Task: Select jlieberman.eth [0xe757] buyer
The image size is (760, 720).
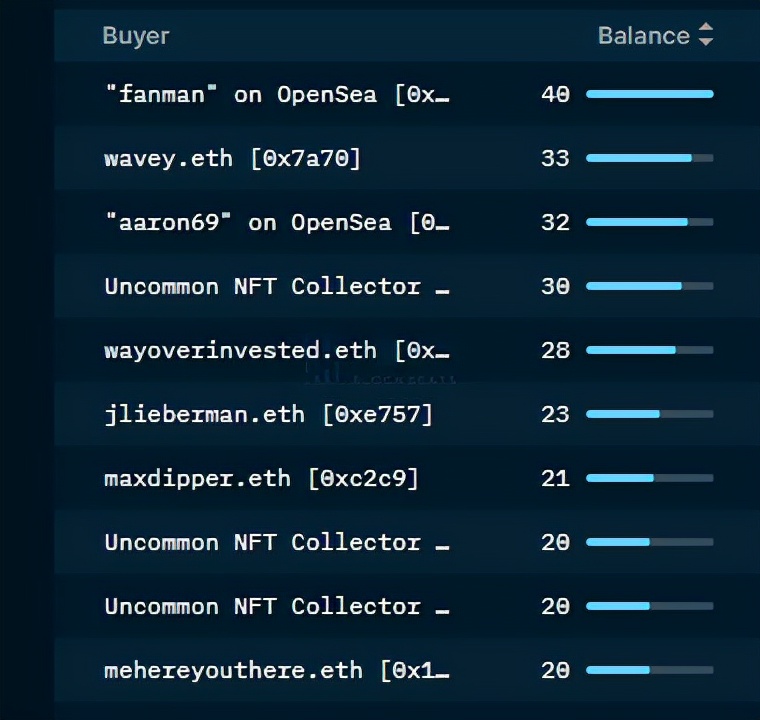Action: pos(268,414)
